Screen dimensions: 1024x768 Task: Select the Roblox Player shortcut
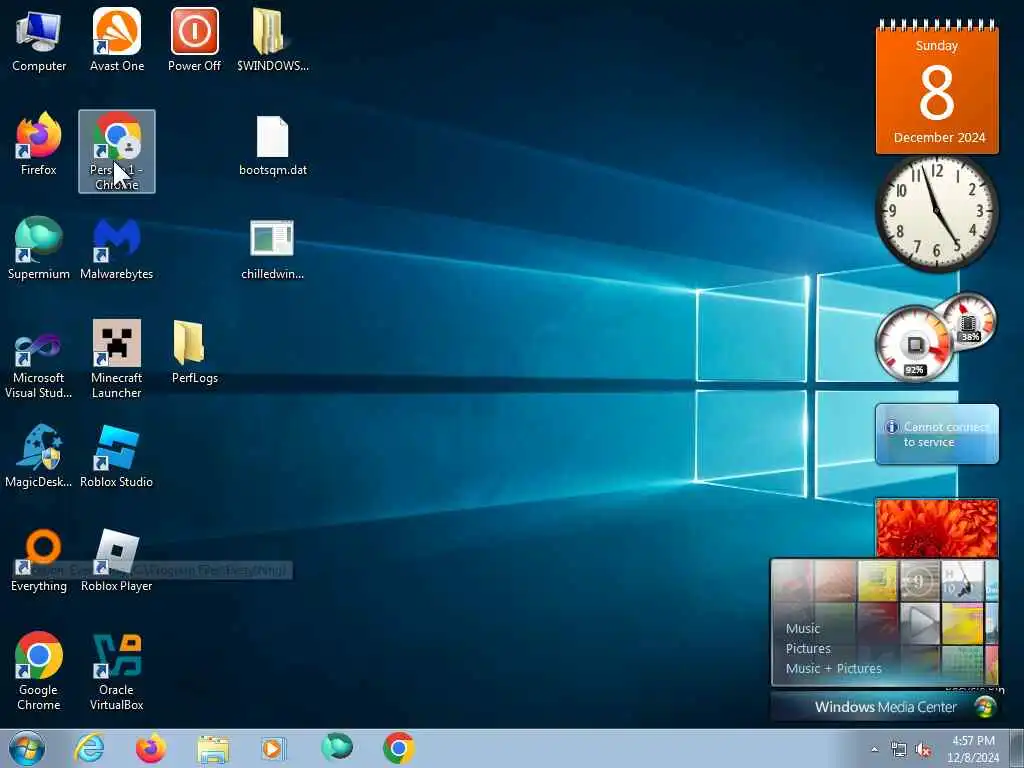117,560
